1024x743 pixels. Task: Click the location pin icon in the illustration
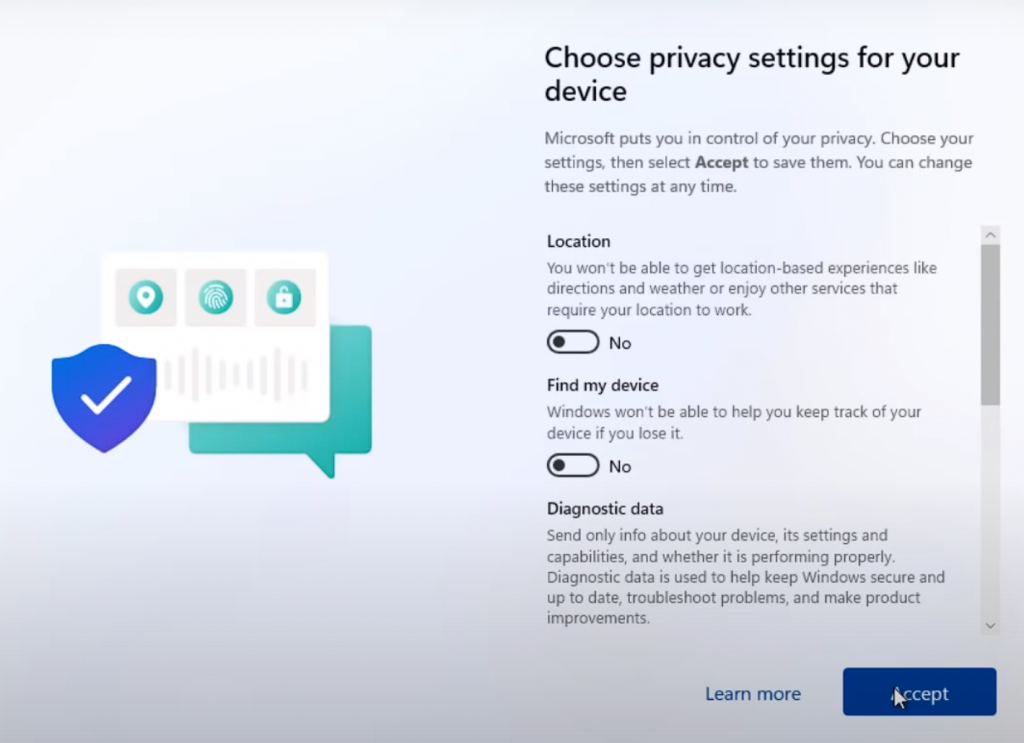[x=146, y=297]
